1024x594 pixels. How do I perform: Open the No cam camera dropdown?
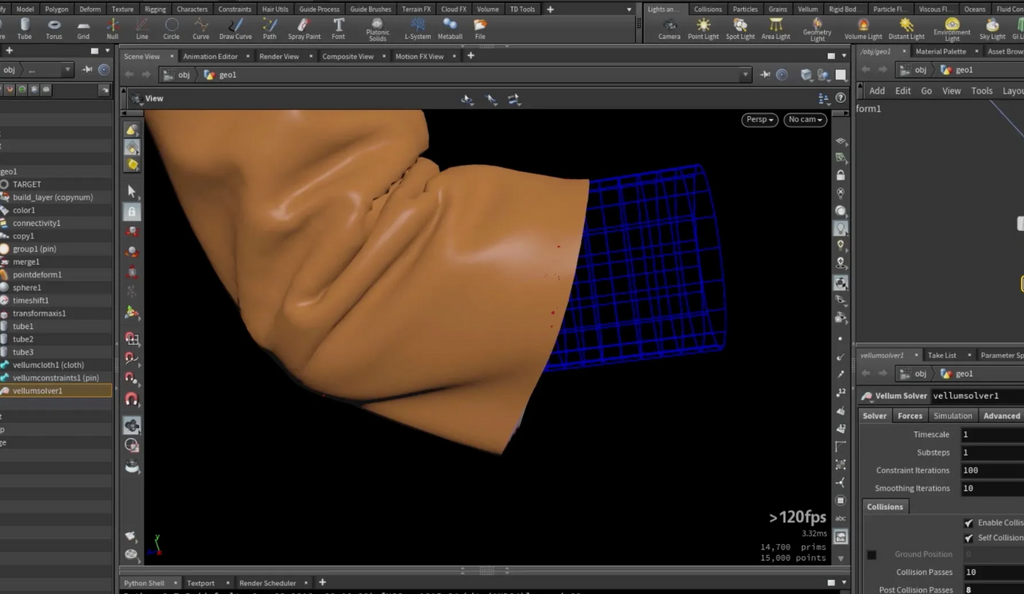(805, 119)
